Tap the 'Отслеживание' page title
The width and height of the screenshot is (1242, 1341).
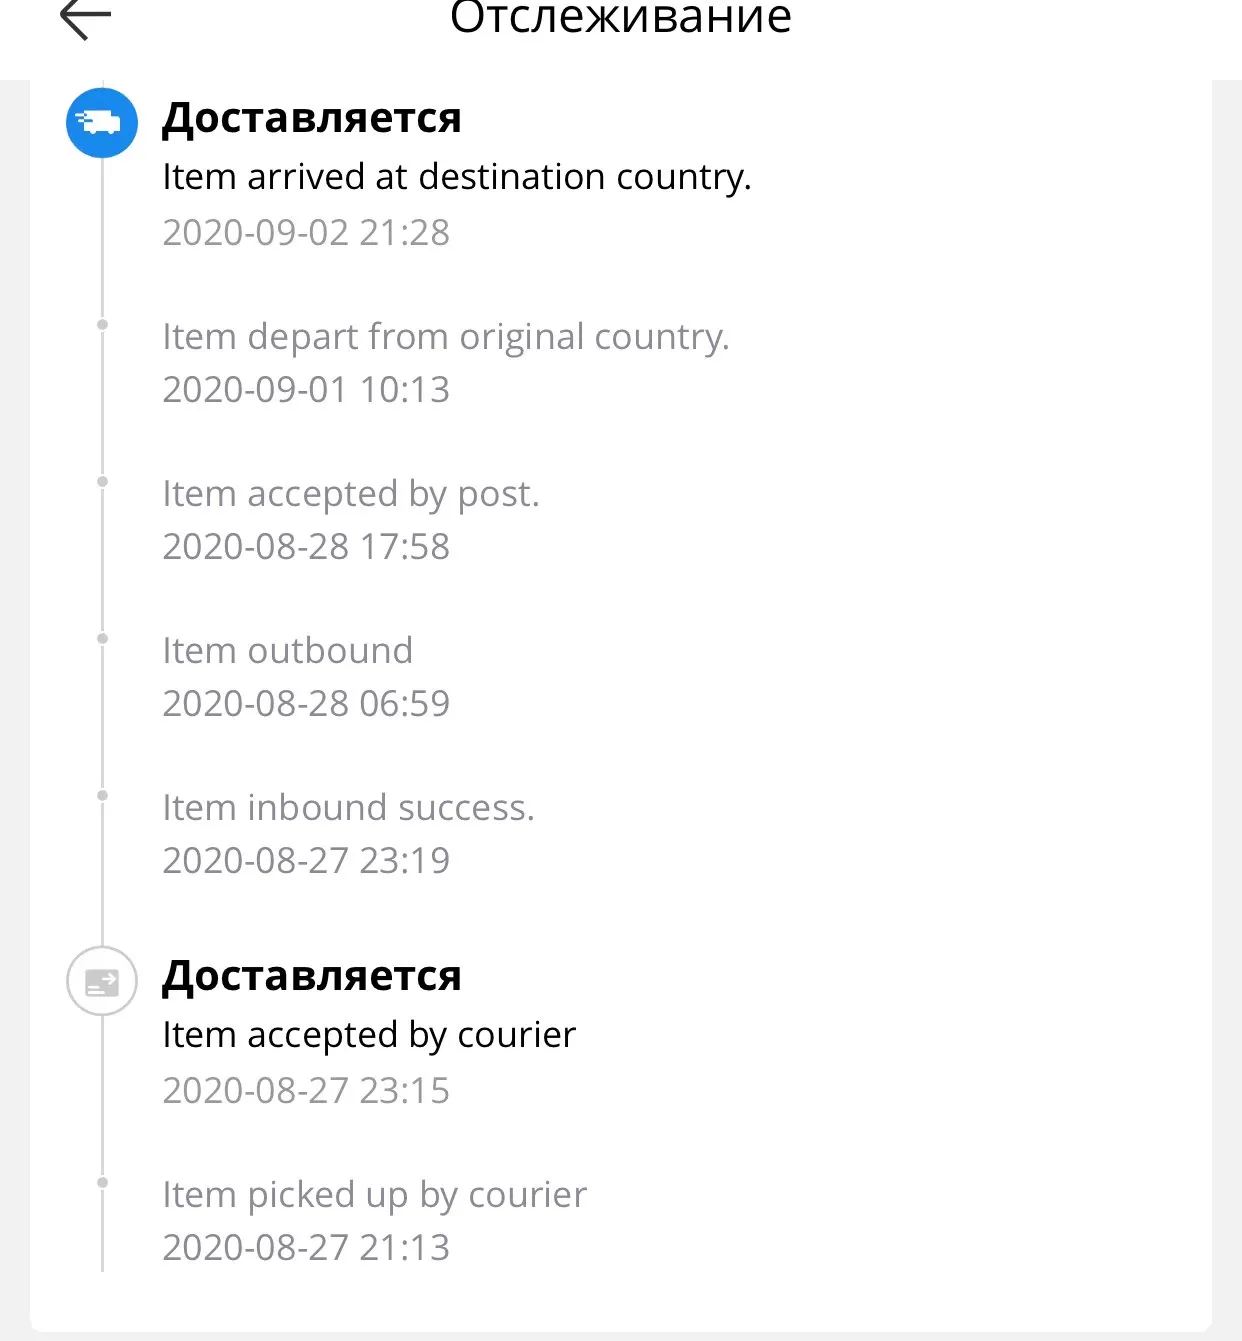point(620,17)
